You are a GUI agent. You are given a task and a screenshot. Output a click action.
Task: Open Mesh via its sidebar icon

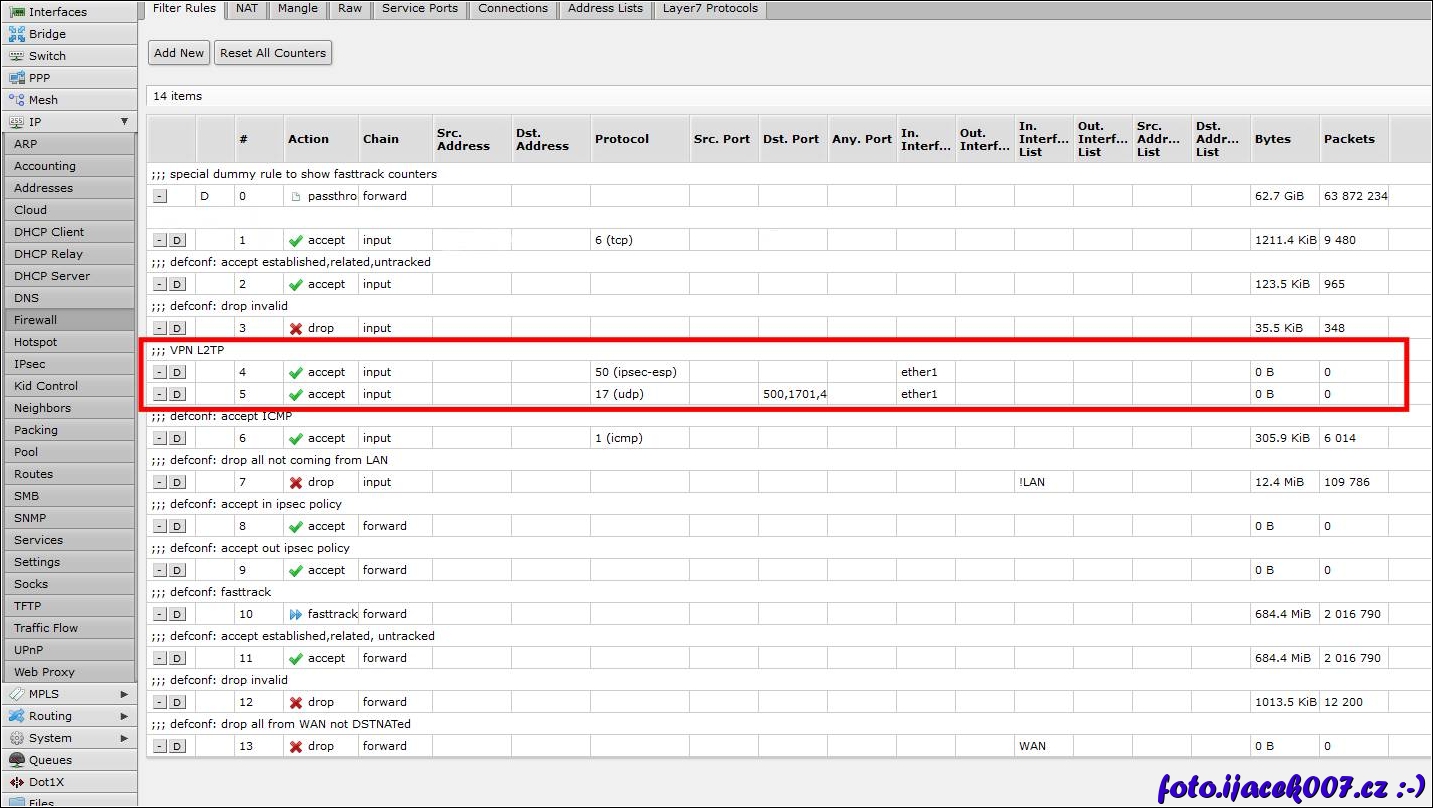pos(16,100)
